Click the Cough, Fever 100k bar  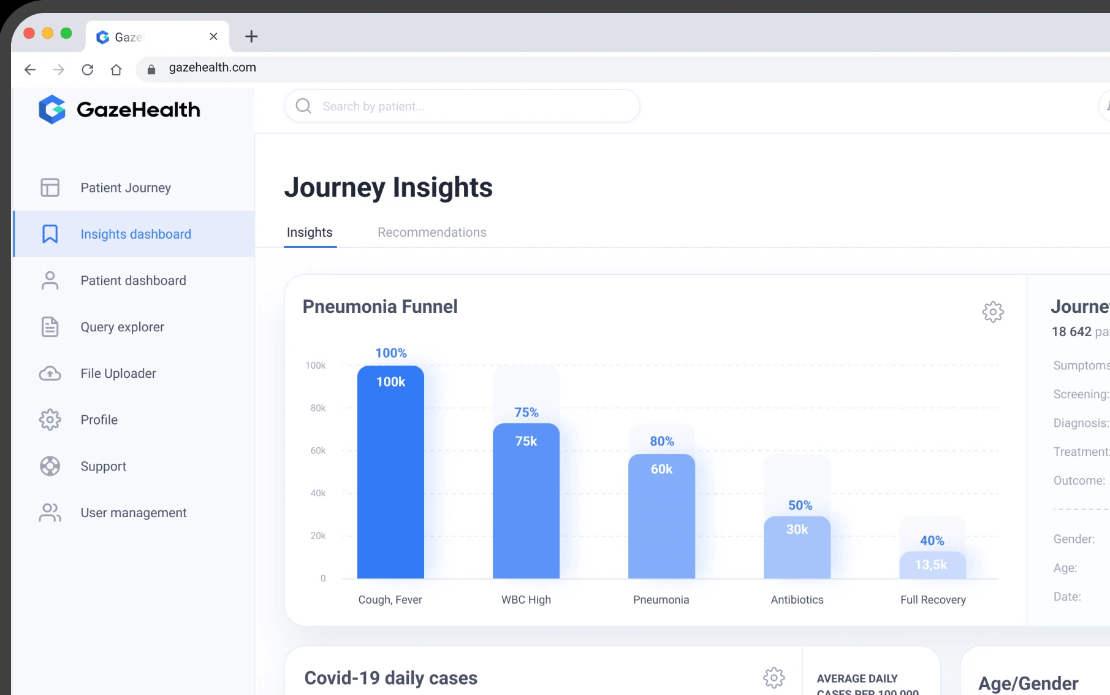point(391,472)
